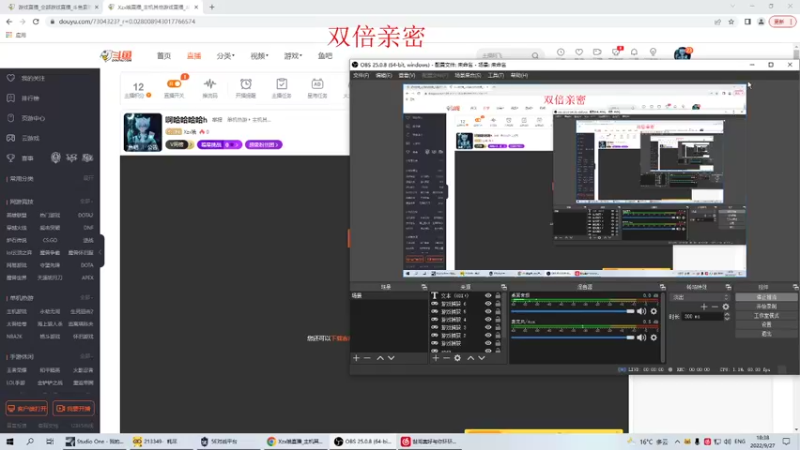Expand the 视频 video dropdown in Douyu nav
800x450 pixels.
pyautogui.click(x=259, y=56)
